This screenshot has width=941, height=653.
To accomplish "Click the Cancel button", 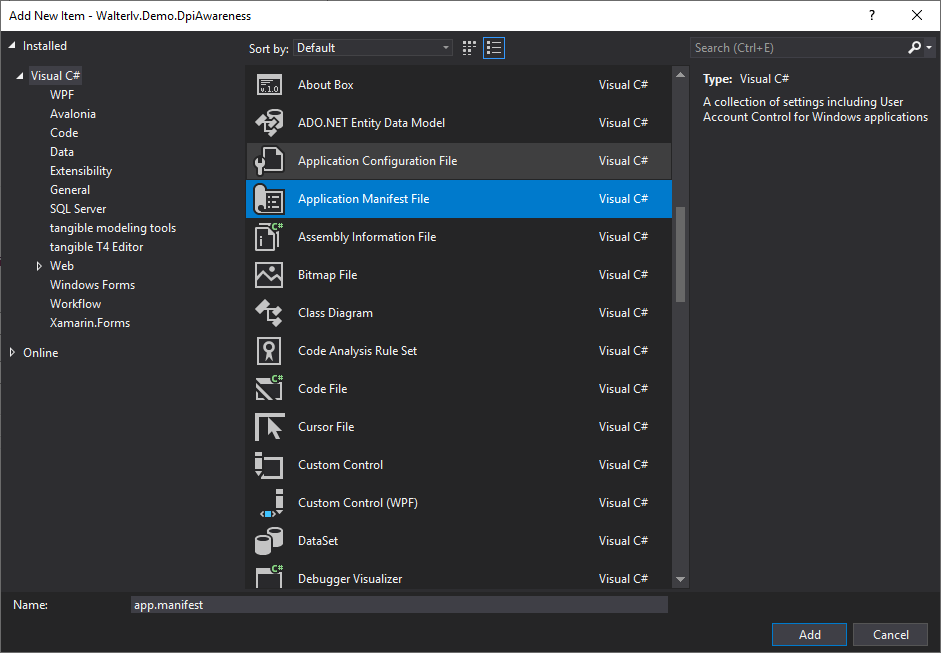I will click(x=891, y=634).
